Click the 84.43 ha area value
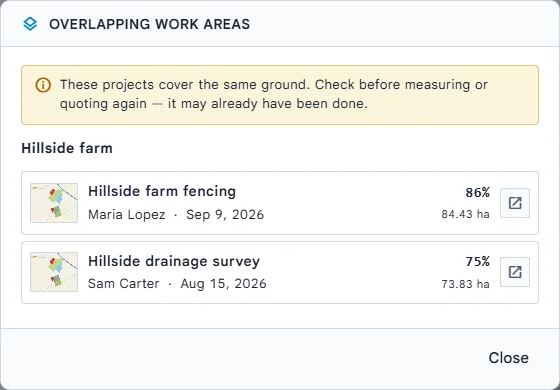Screen dimensions: 560x390 point(465,214)
